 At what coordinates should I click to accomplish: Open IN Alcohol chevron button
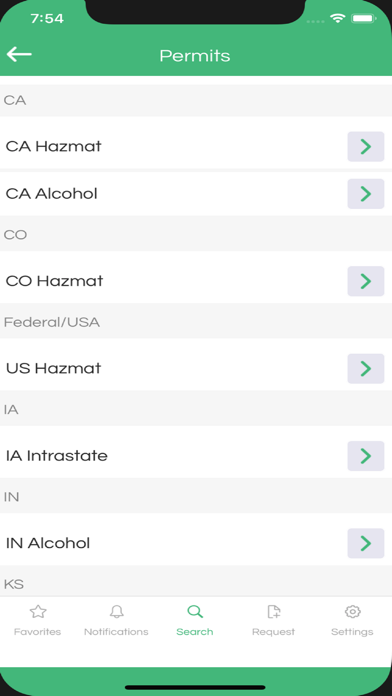pyautogui.click(x=366, y=543)
